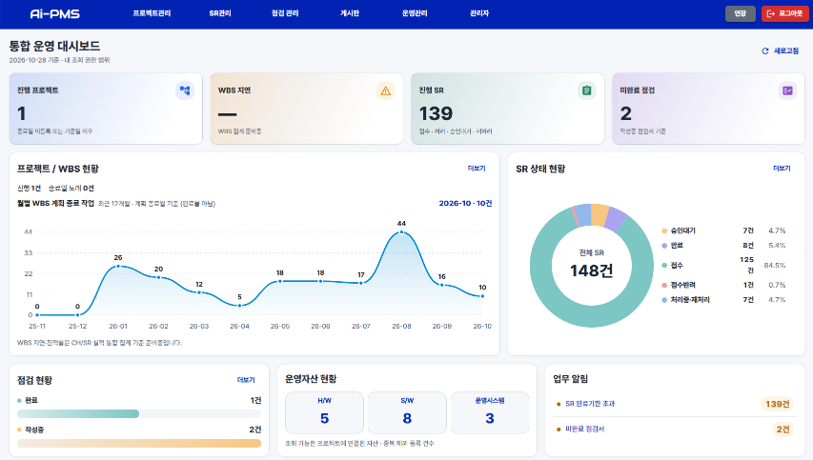This screenshot has width=813, height=460.
Task: Click 더보기 in SR 상태 현황
Action: tap(781, 168)
